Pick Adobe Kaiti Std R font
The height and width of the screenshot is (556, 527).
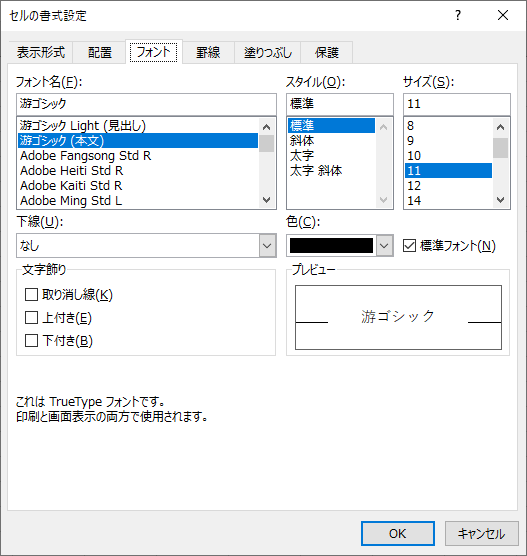click(138, 185)
